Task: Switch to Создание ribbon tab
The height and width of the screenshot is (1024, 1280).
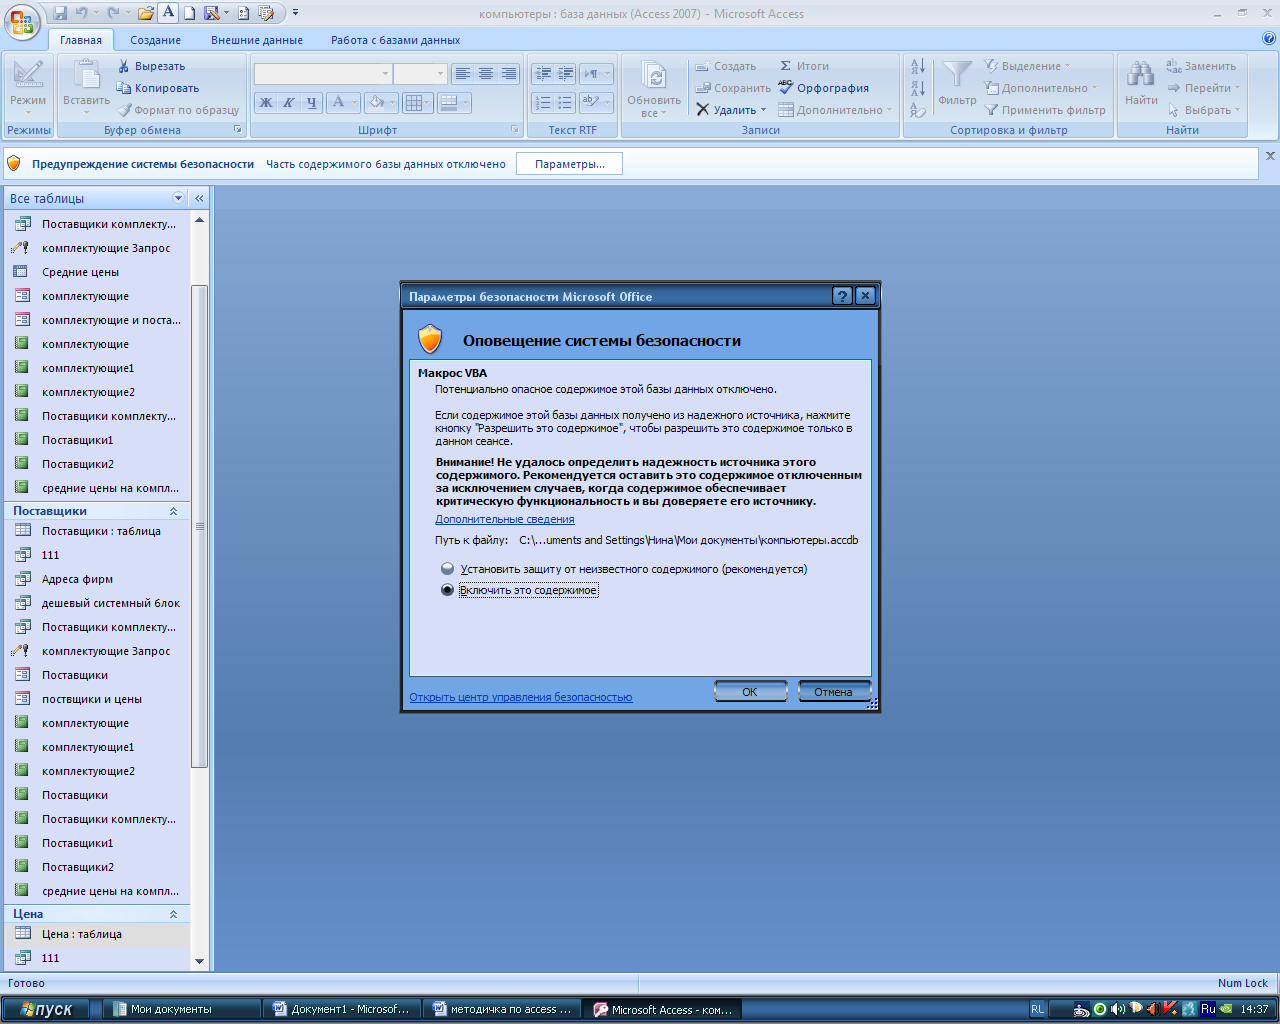Action: click(x=156, y=40)
